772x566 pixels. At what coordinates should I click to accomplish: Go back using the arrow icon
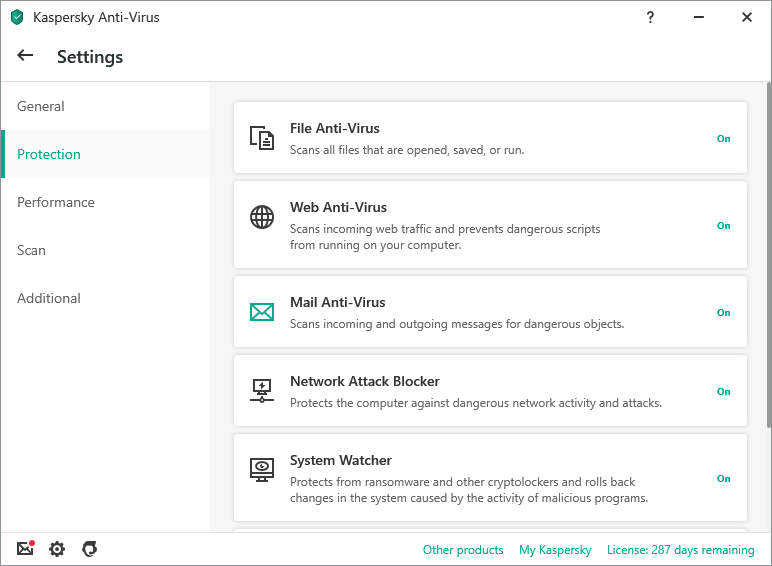click(26, 56)
